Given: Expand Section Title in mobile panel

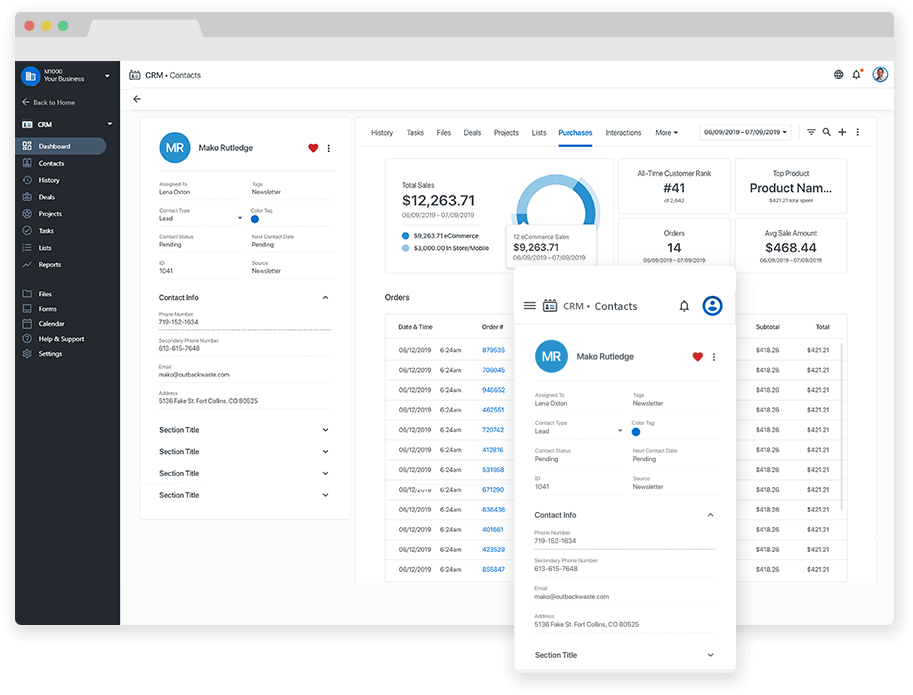Looking at the screenshot, I should point(710,655).
